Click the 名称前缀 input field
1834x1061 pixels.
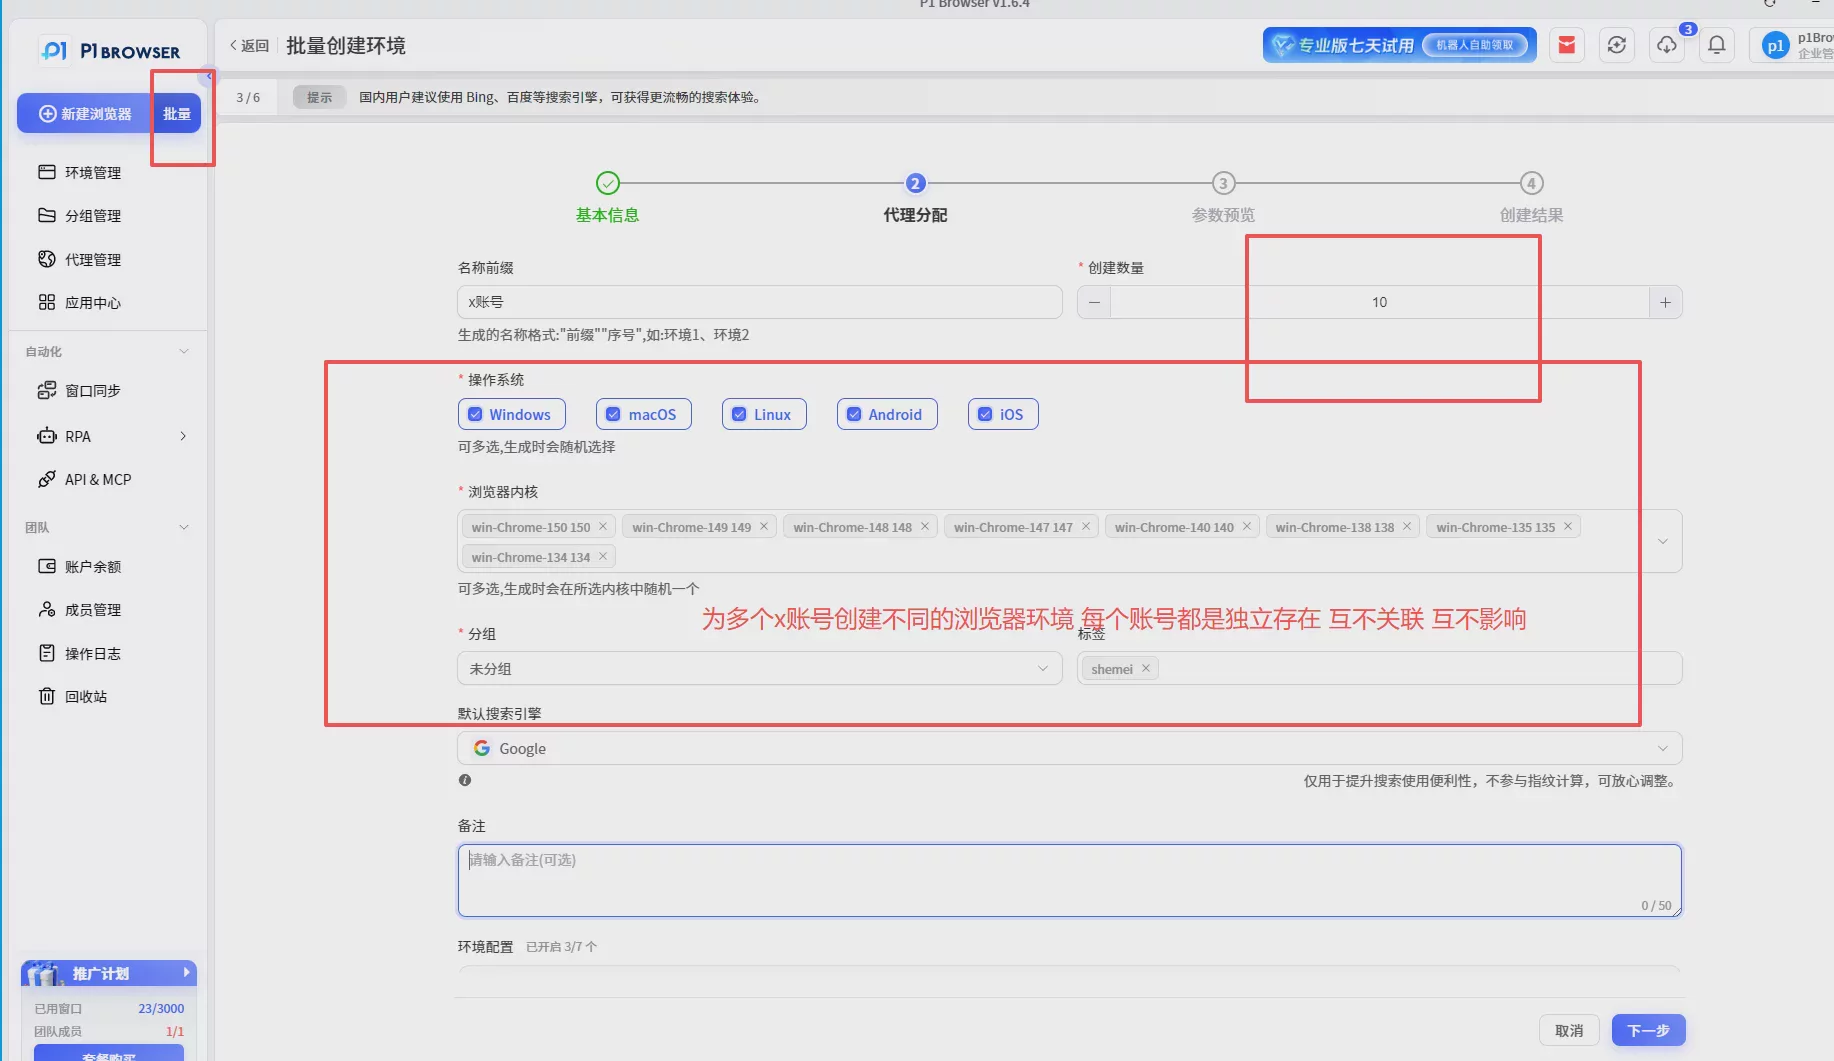pyautogui.click(x=760, y=302)
